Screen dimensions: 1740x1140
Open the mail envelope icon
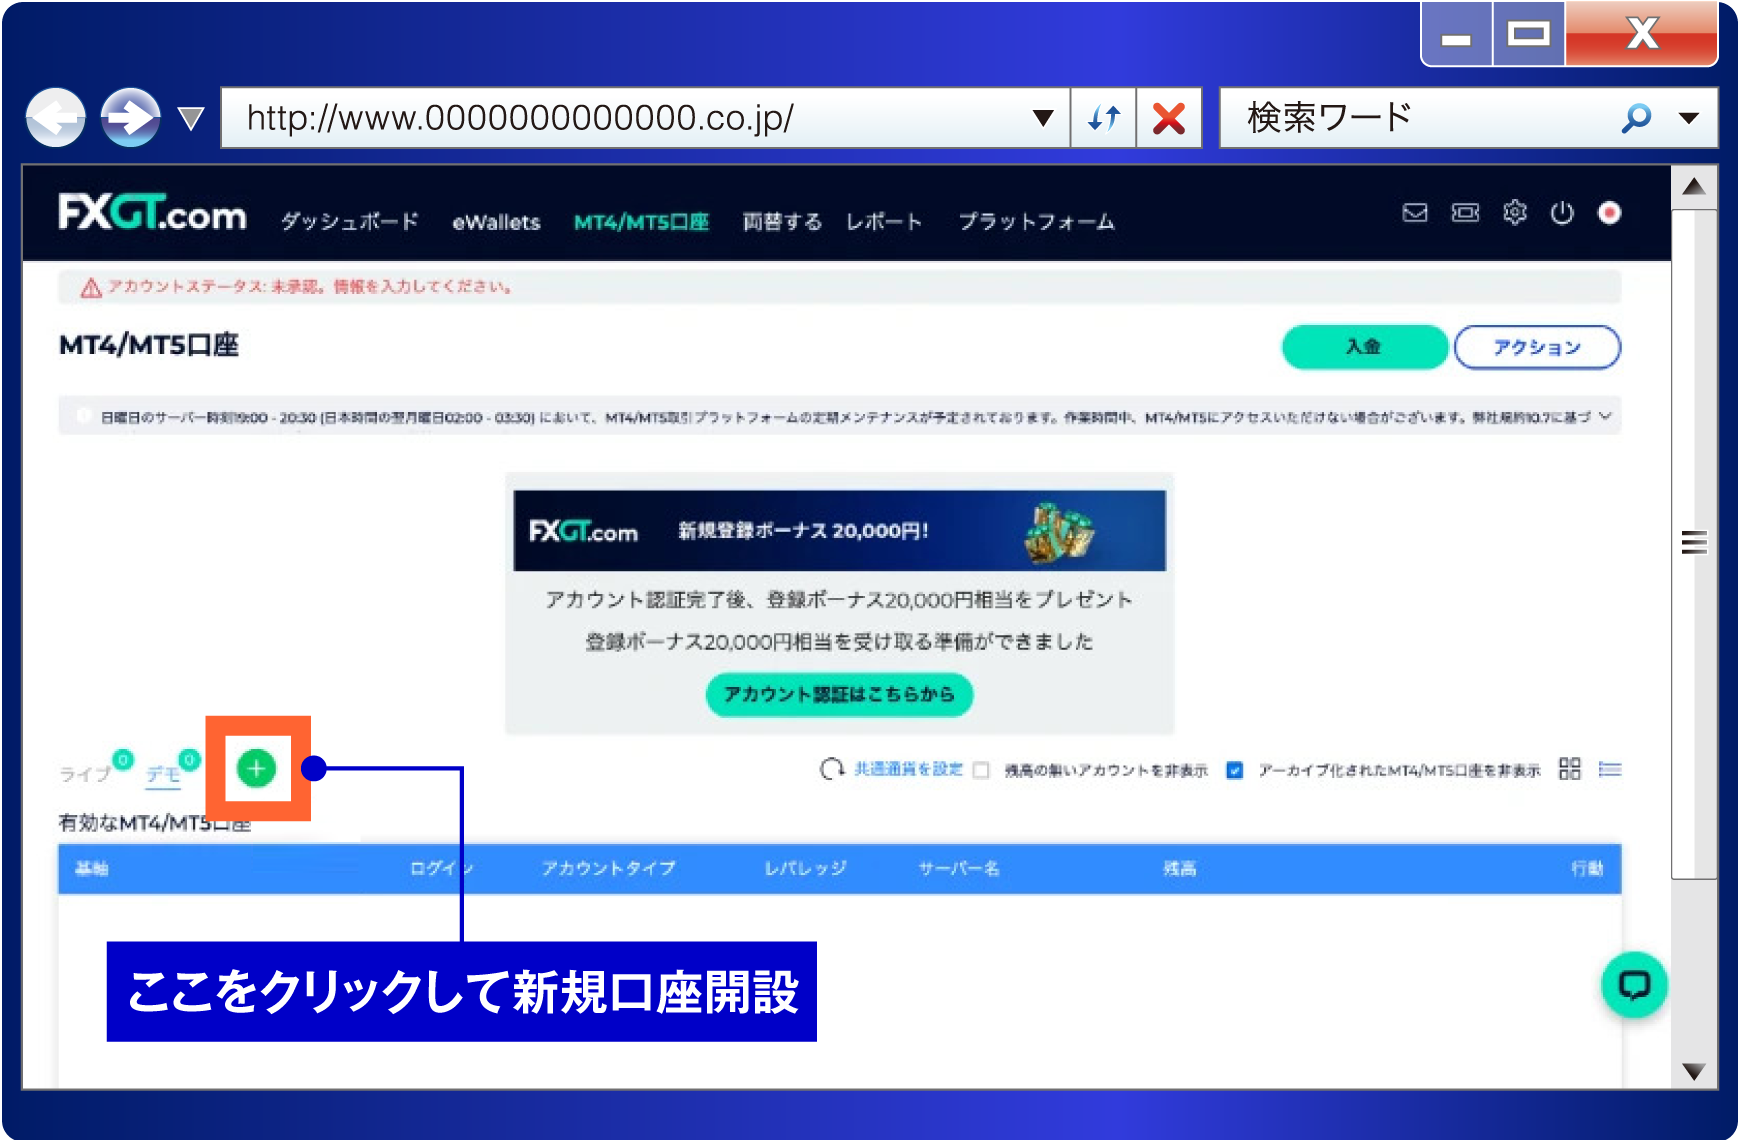[1415, 212]
